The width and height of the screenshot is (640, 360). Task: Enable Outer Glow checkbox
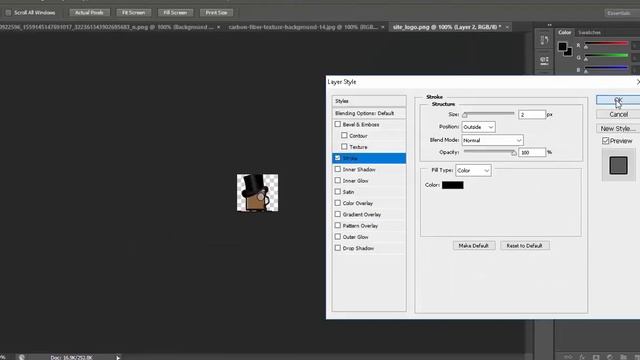(338, 236)
